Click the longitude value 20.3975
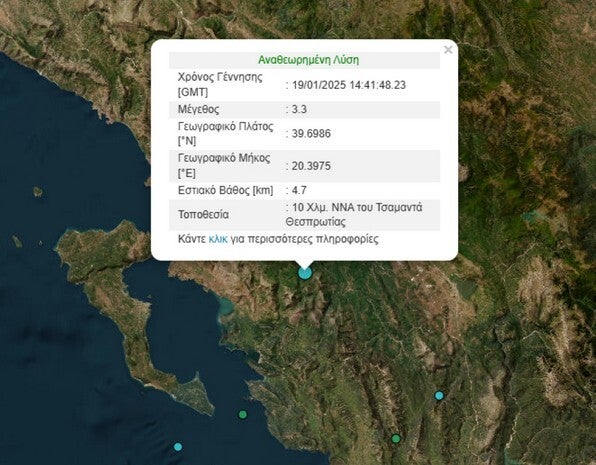Screen dimensions: 596x465 point(311,166)
